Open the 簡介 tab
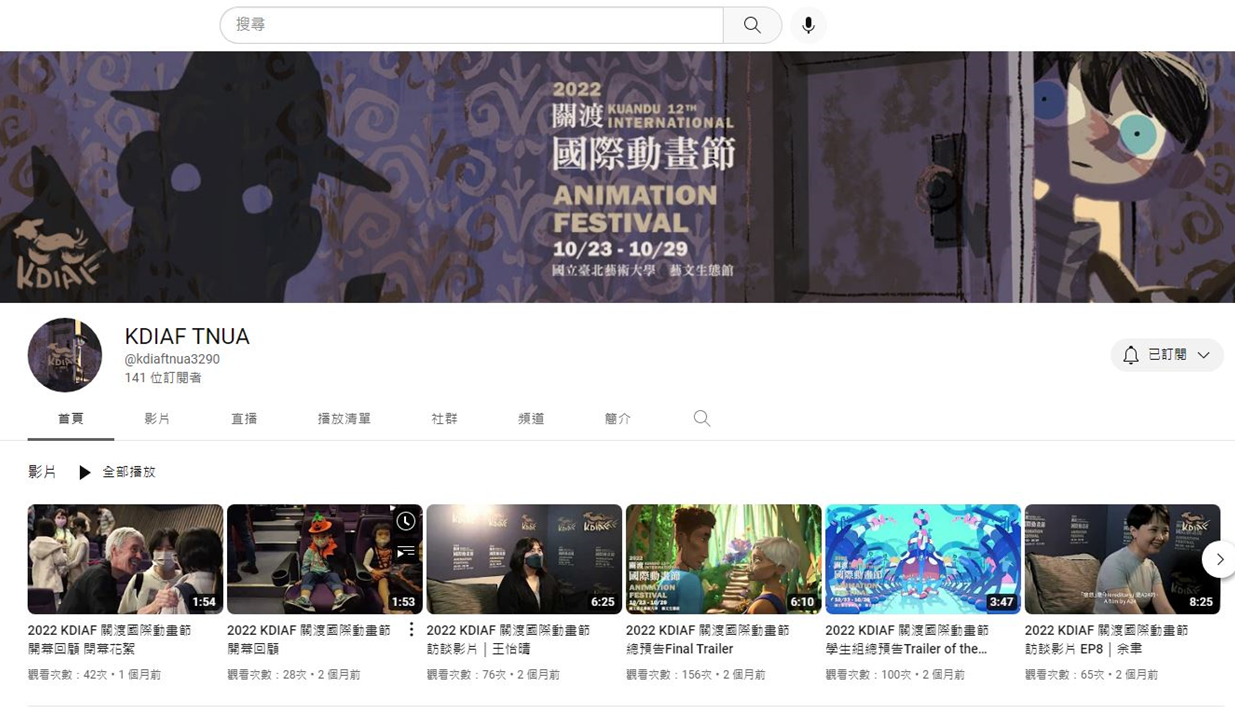This screenshot has height=714, width=1235. coord(618,419)
